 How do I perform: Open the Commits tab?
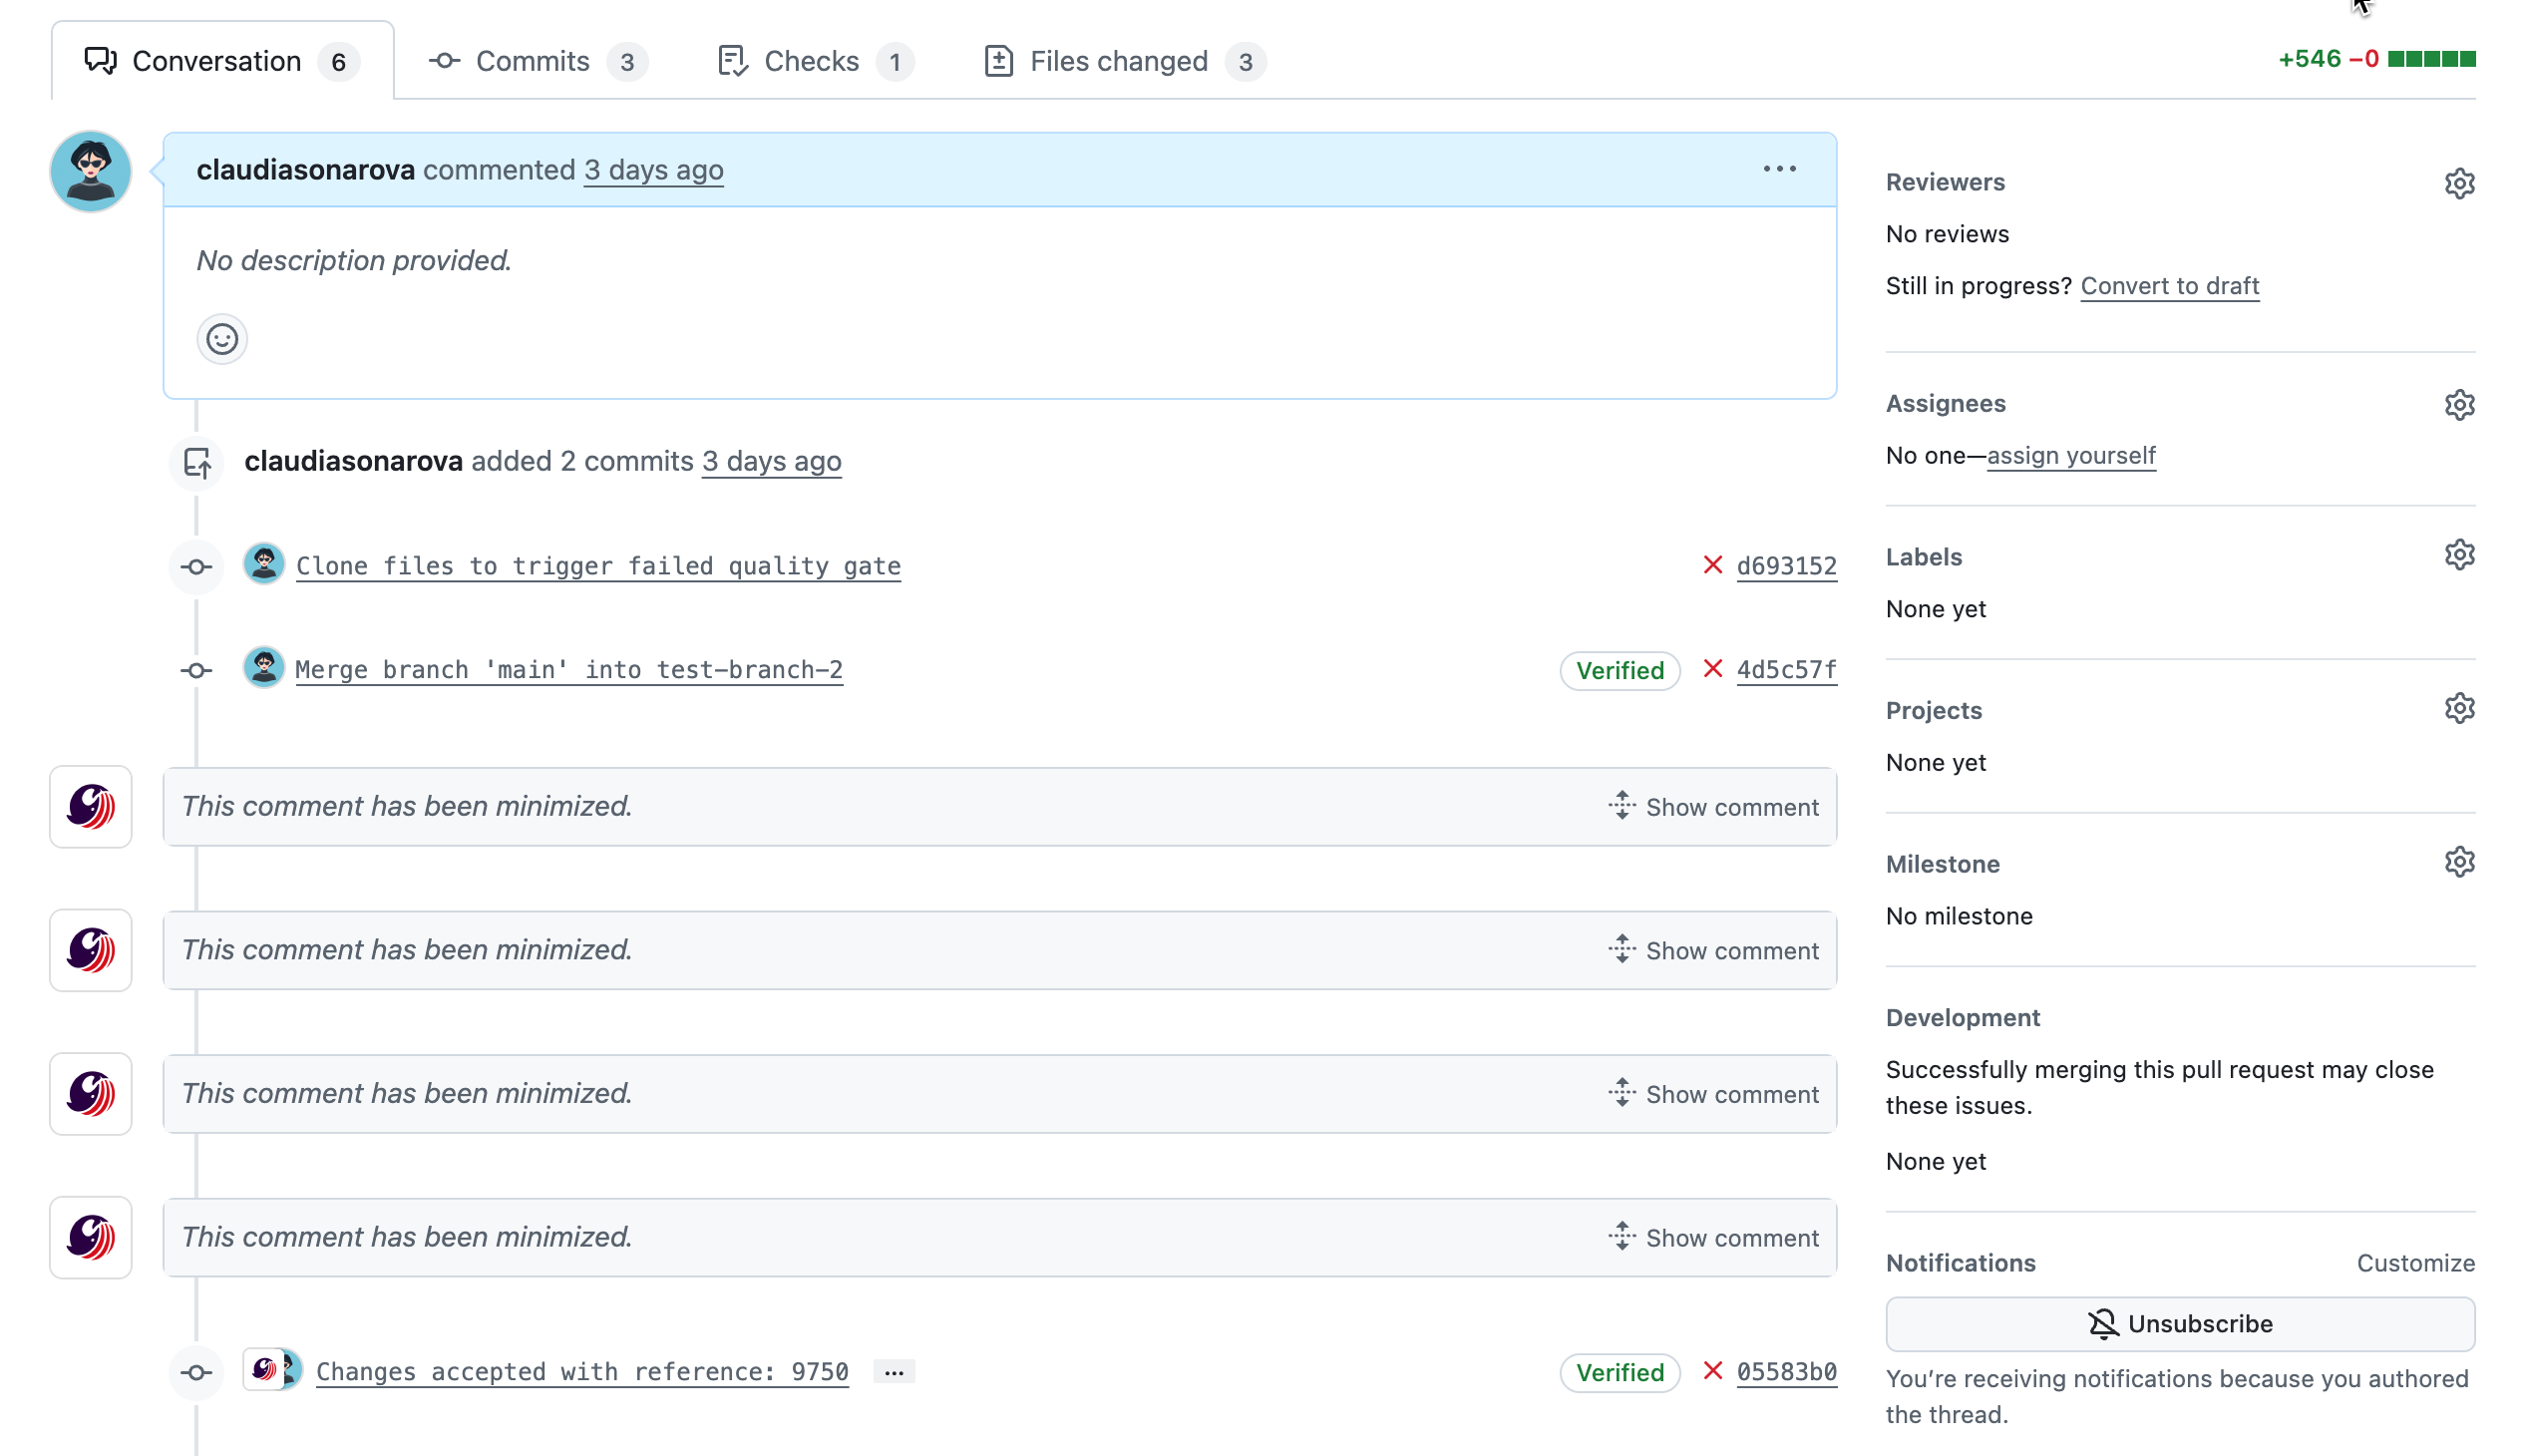point(532,61)
